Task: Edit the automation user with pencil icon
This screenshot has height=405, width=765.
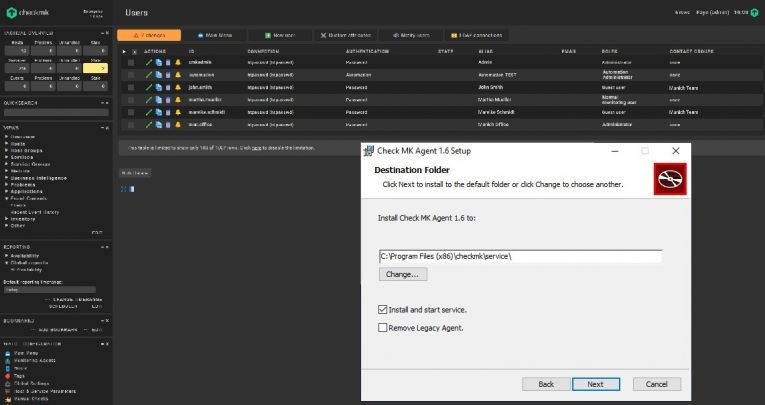Action: 149,75
